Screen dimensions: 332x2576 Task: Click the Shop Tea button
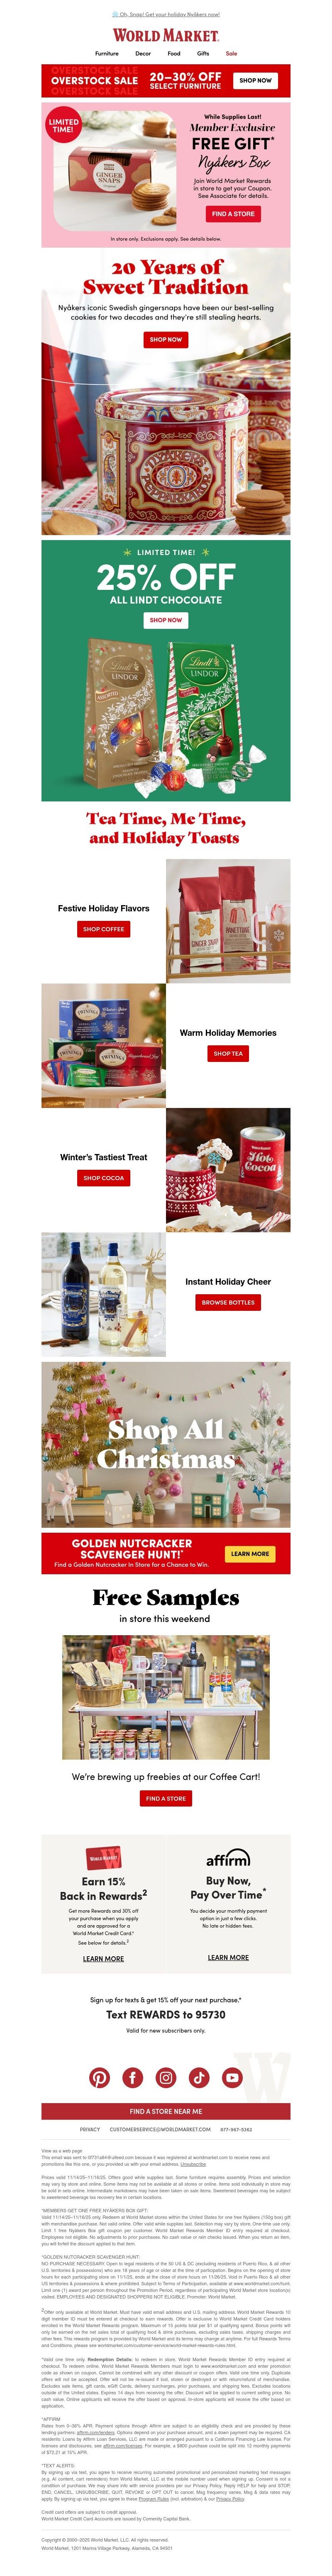[228, 1053]
